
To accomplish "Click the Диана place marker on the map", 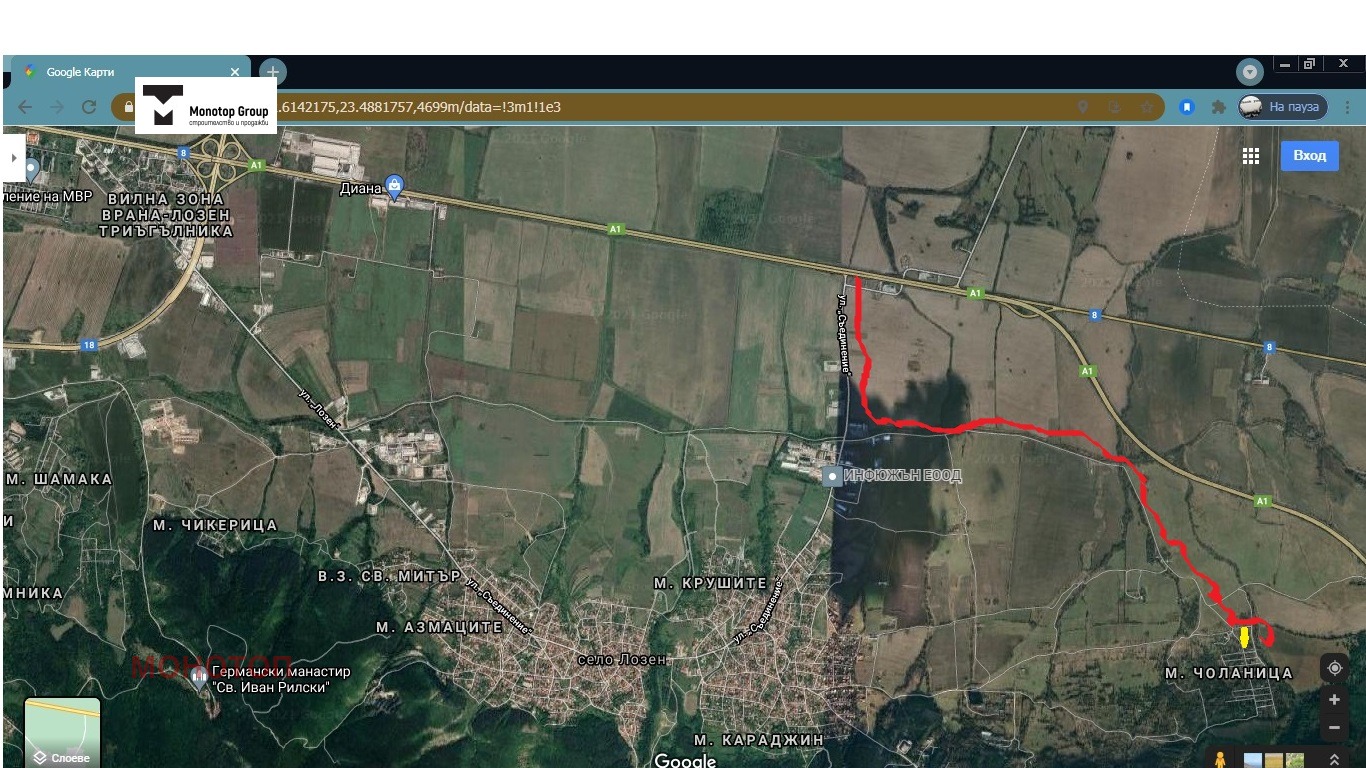I will 393,186.
